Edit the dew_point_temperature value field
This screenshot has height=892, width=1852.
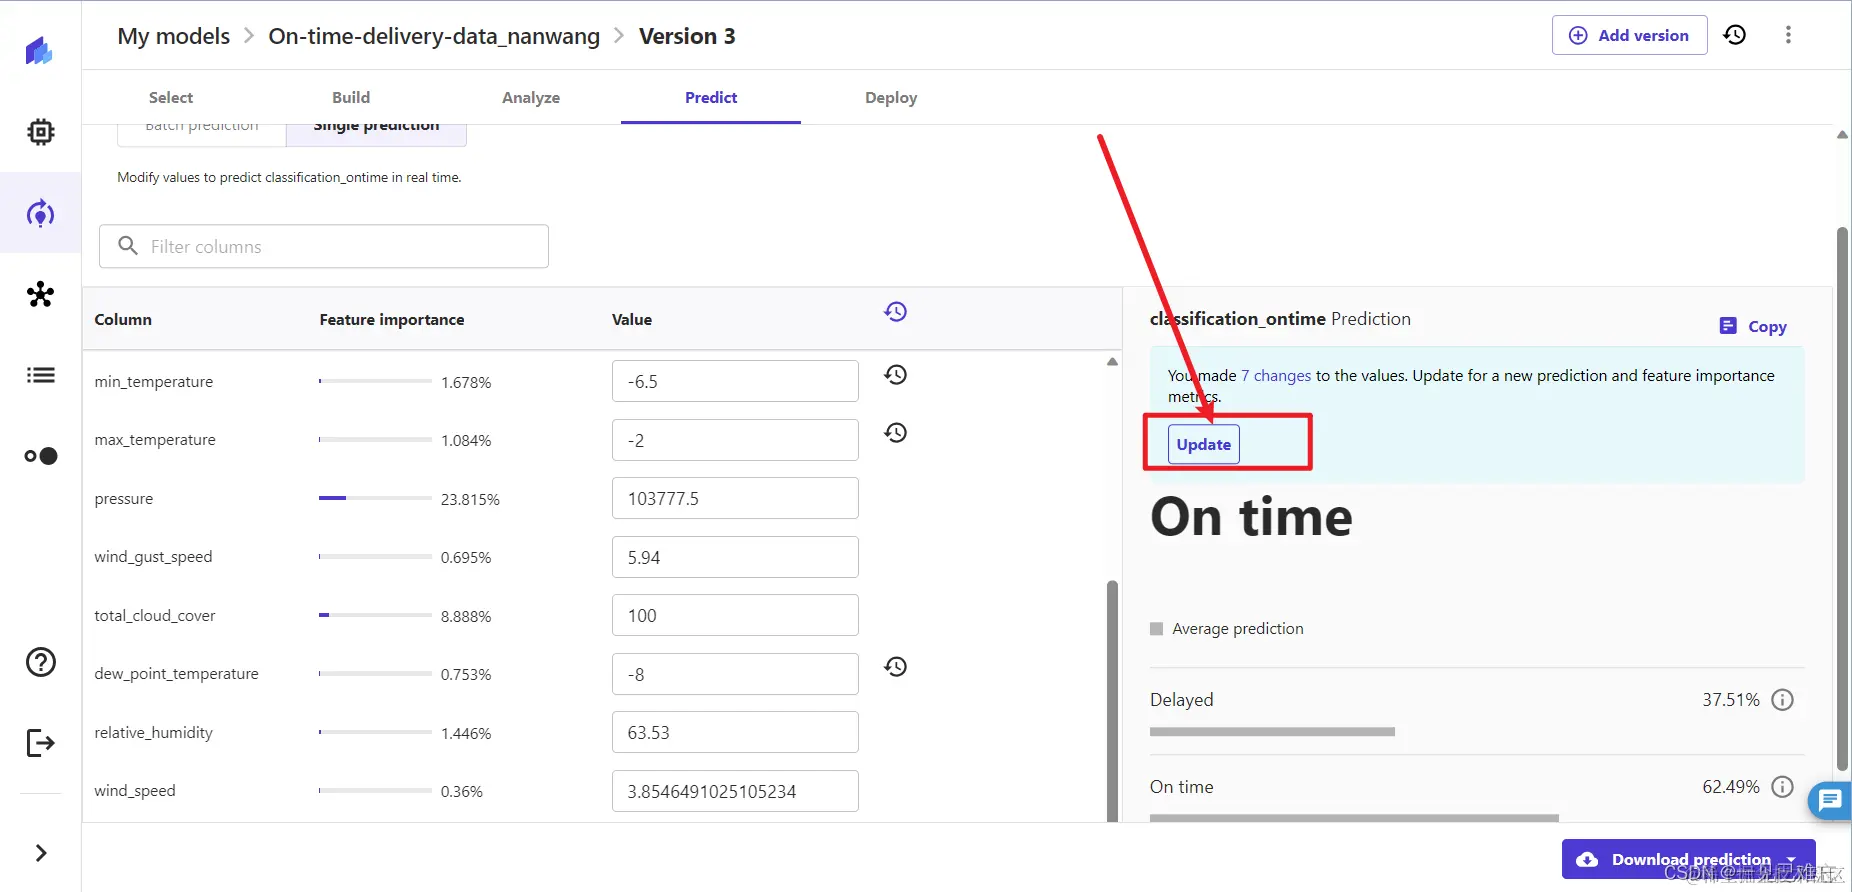click(735, 674)
